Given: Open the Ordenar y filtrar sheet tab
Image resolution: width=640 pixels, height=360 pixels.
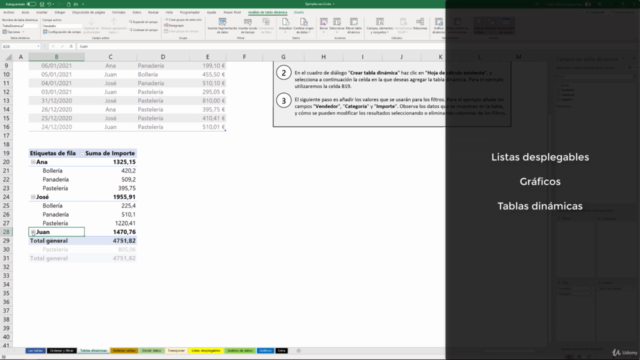Looking at the screenshot, I should click(x=62, y=351).
